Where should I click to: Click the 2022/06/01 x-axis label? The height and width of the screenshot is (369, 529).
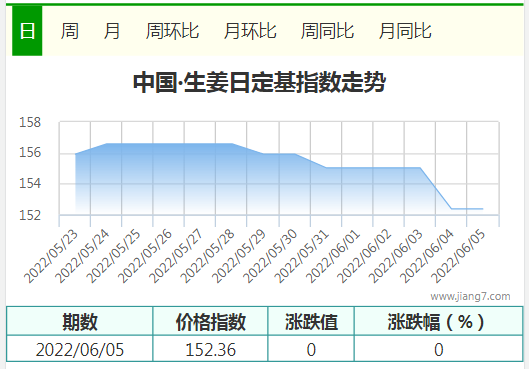click(333, 256)
